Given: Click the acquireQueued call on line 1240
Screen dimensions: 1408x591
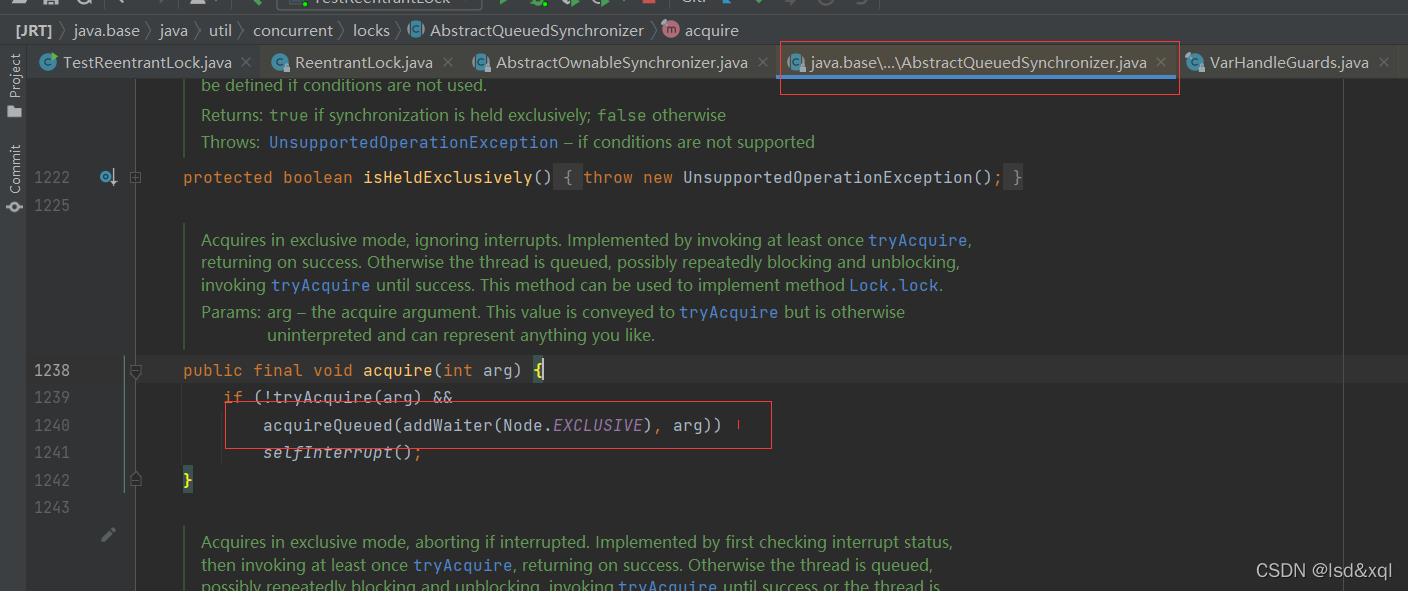Looking at the screenshot, I should (328, 425).
